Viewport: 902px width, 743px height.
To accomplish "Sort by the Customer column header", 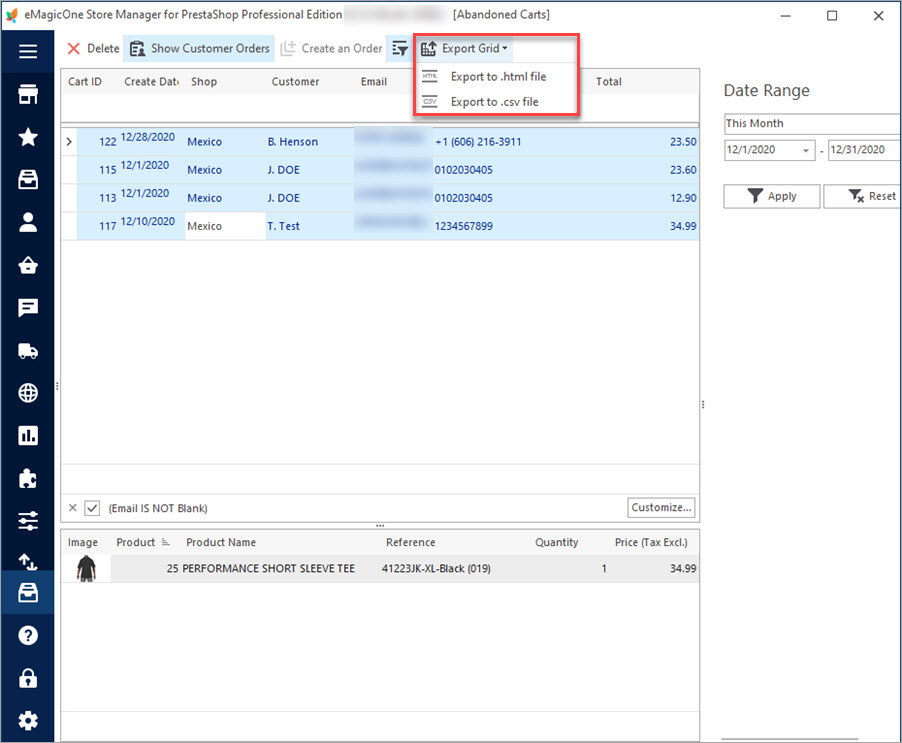I will [295, 82].
